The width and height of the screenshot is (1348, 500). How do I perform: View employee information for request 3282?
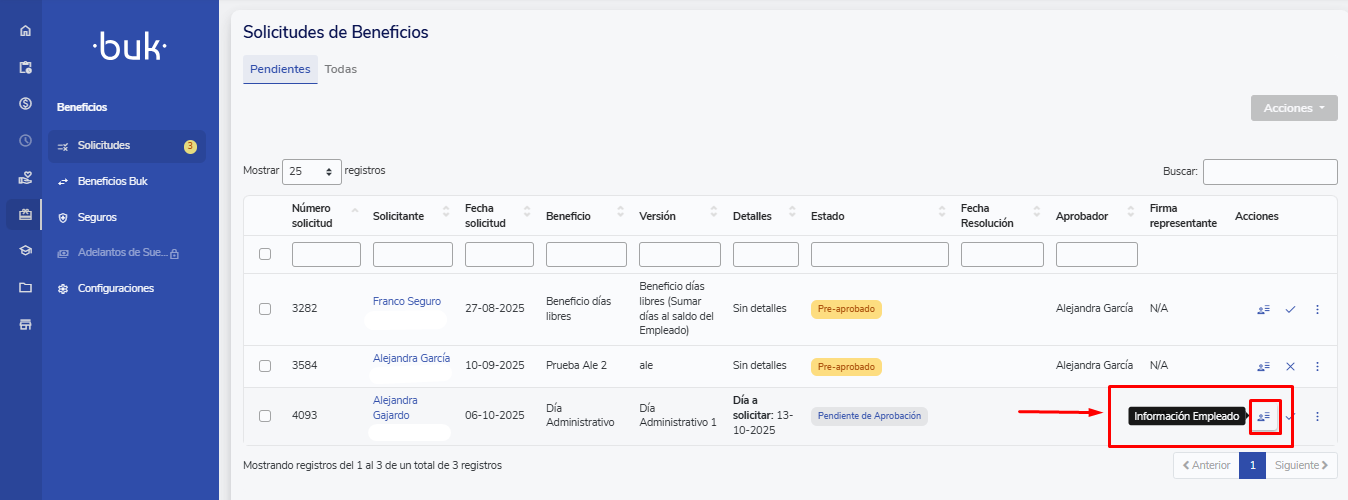click(x=1263, y=309)
